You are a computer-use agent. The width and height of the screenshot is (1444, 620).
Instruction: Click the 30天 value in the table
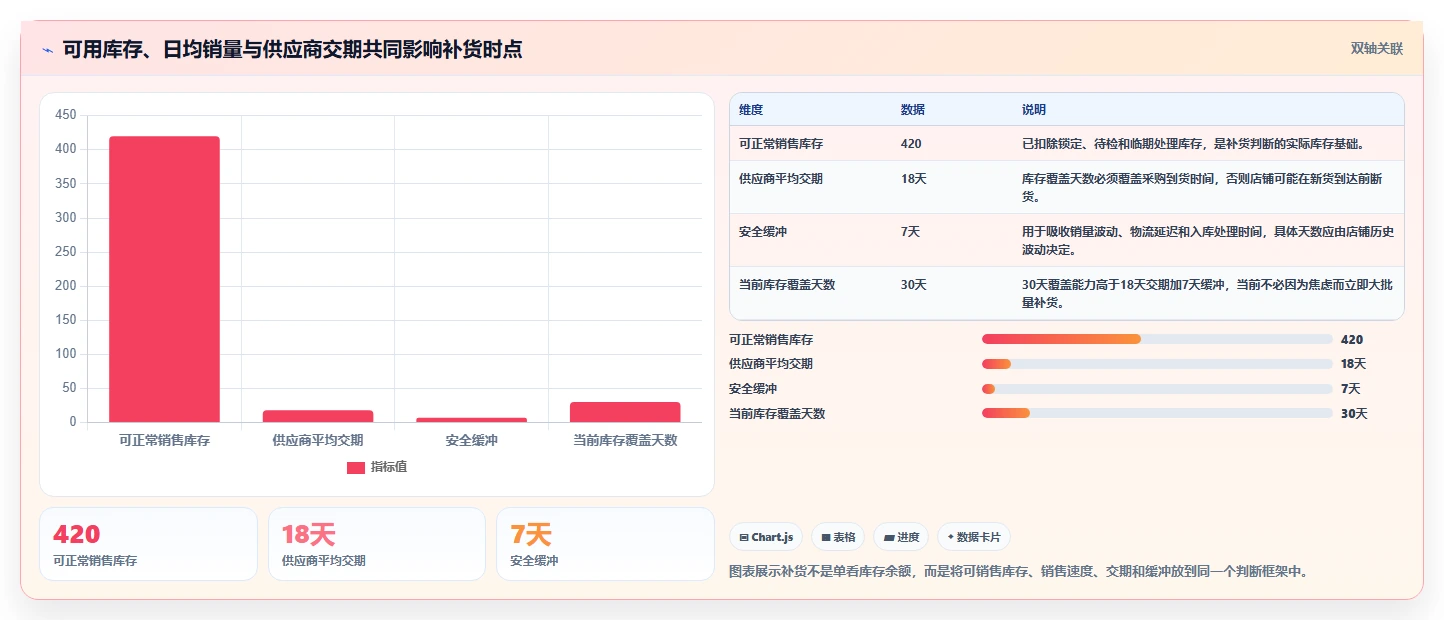point(914,285)
